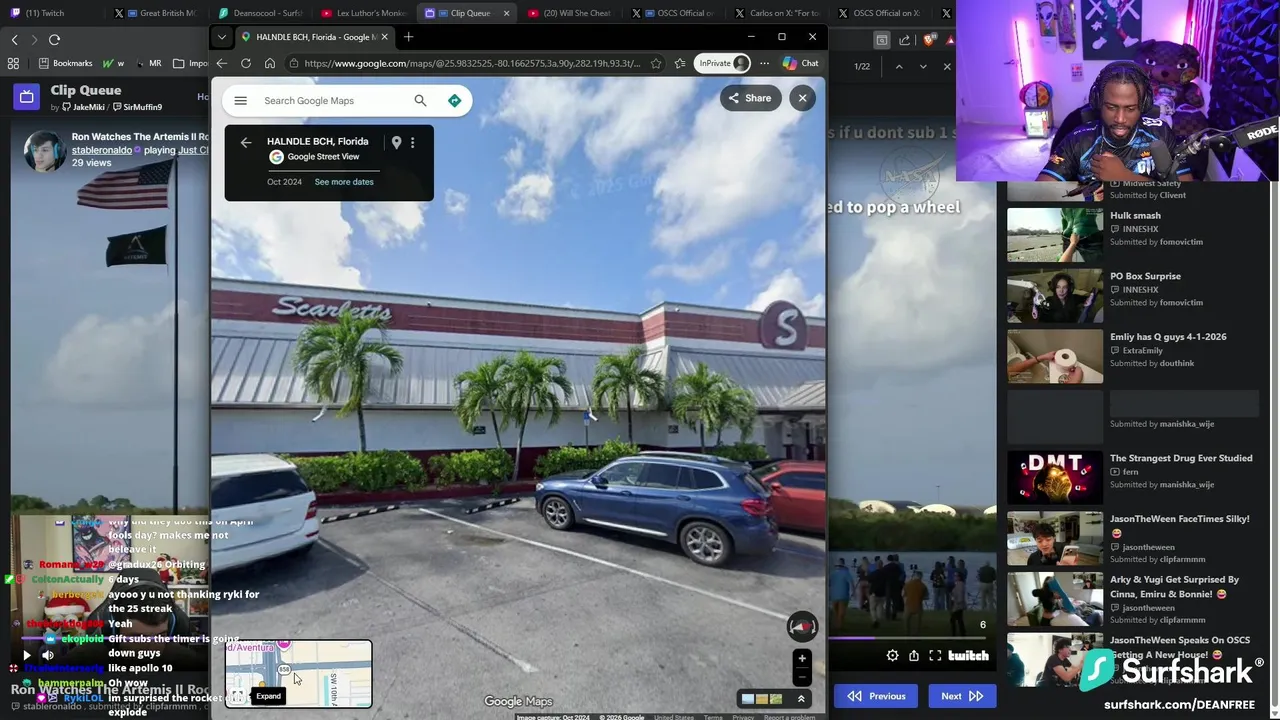This screenshot has width=1280, height=720.
Task: Click the Twitch logo on the player
Action: pos(968,656)
